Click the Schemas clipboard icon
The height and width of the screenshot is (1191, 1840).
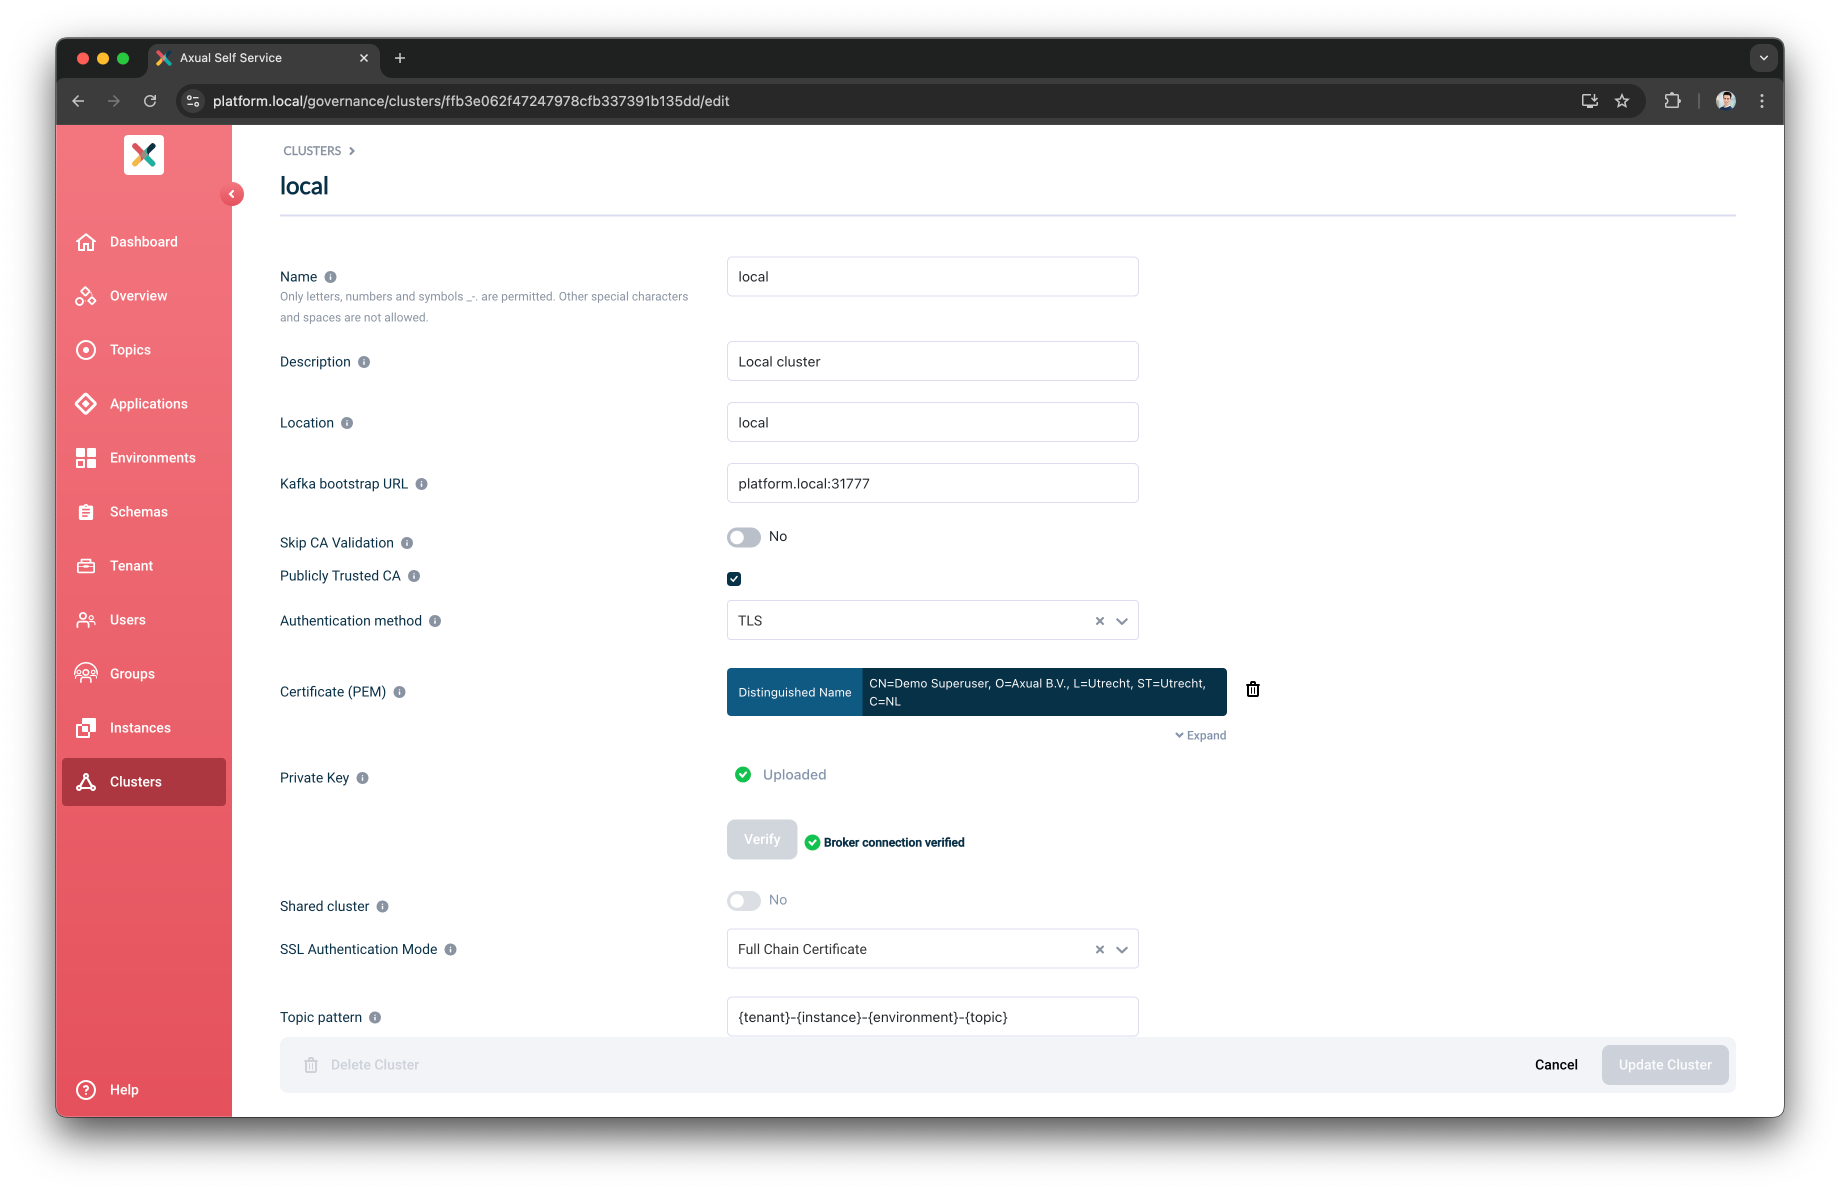point(86,512)
